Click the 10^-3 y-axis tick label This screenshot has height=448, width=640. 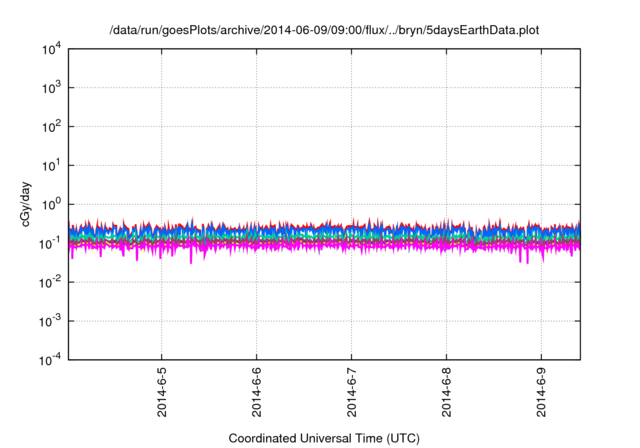click(x=49, y=321)
